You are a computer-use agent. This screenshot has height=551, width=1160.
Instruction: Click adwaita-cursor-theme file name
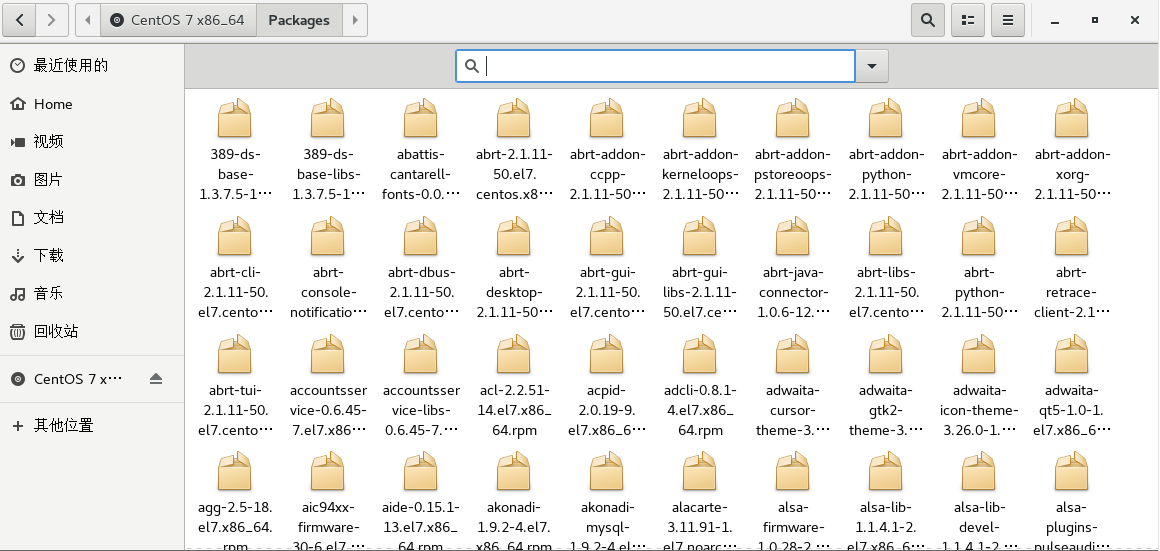coord(793,410)
